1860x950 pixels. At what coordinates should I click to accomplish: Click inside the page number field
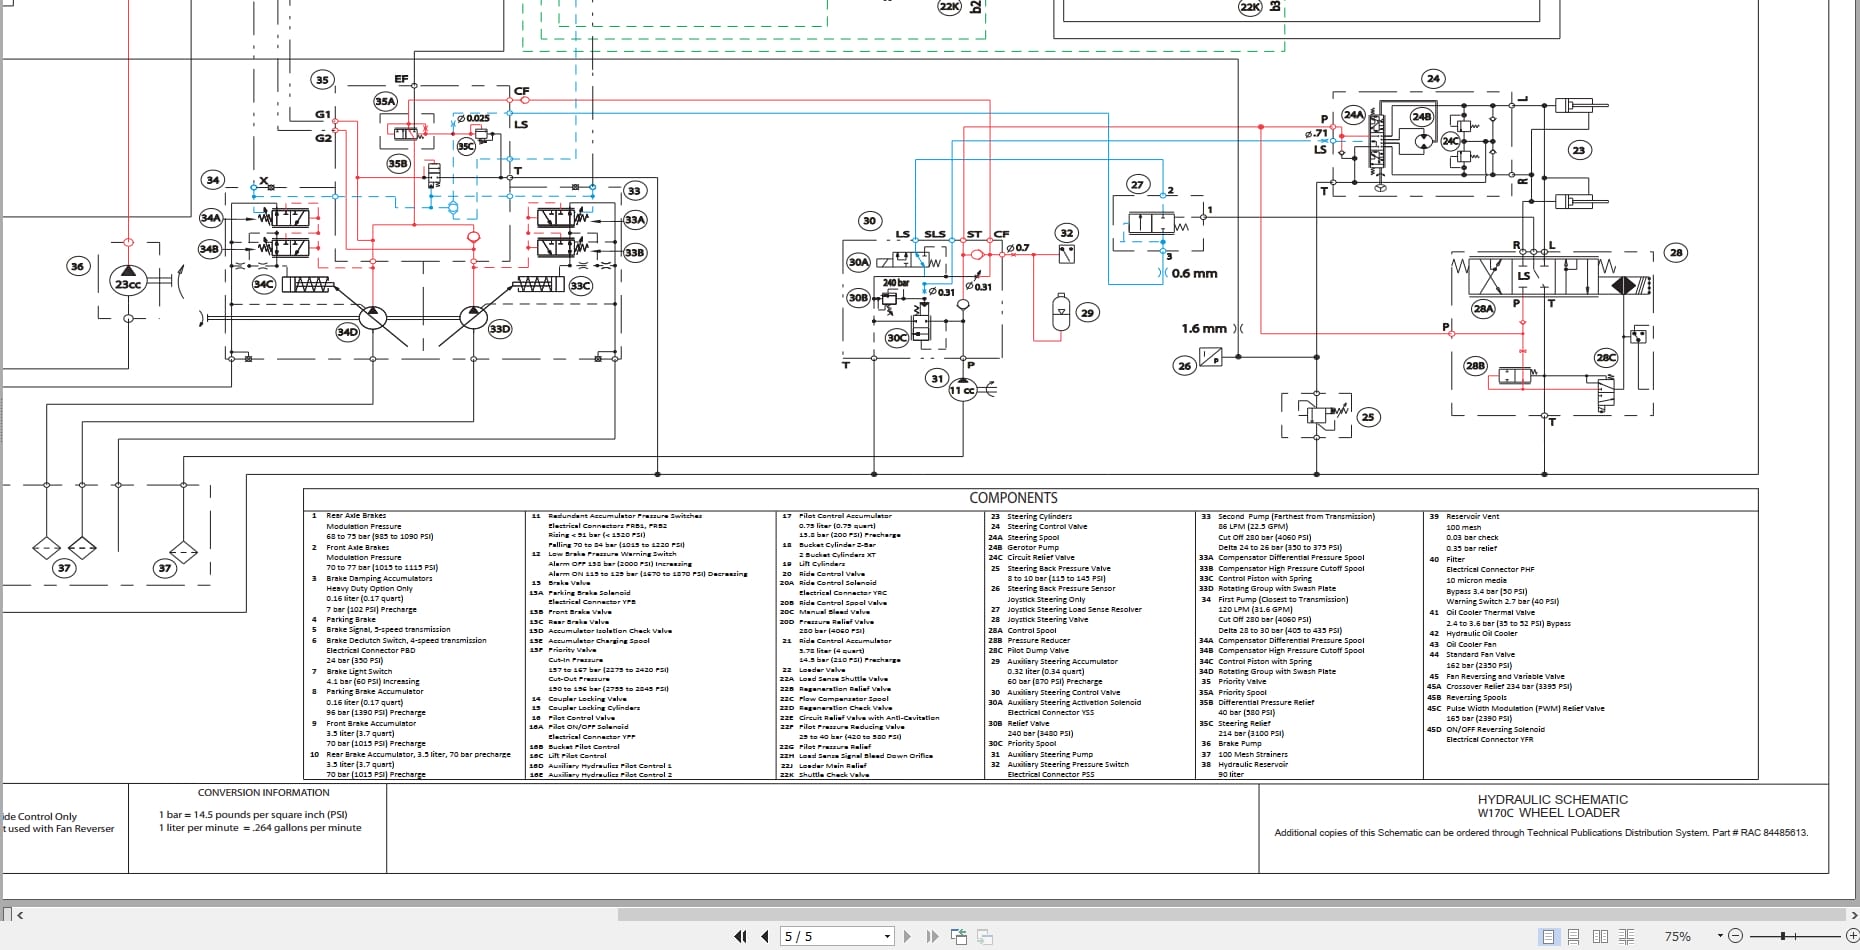click(820, 936)
